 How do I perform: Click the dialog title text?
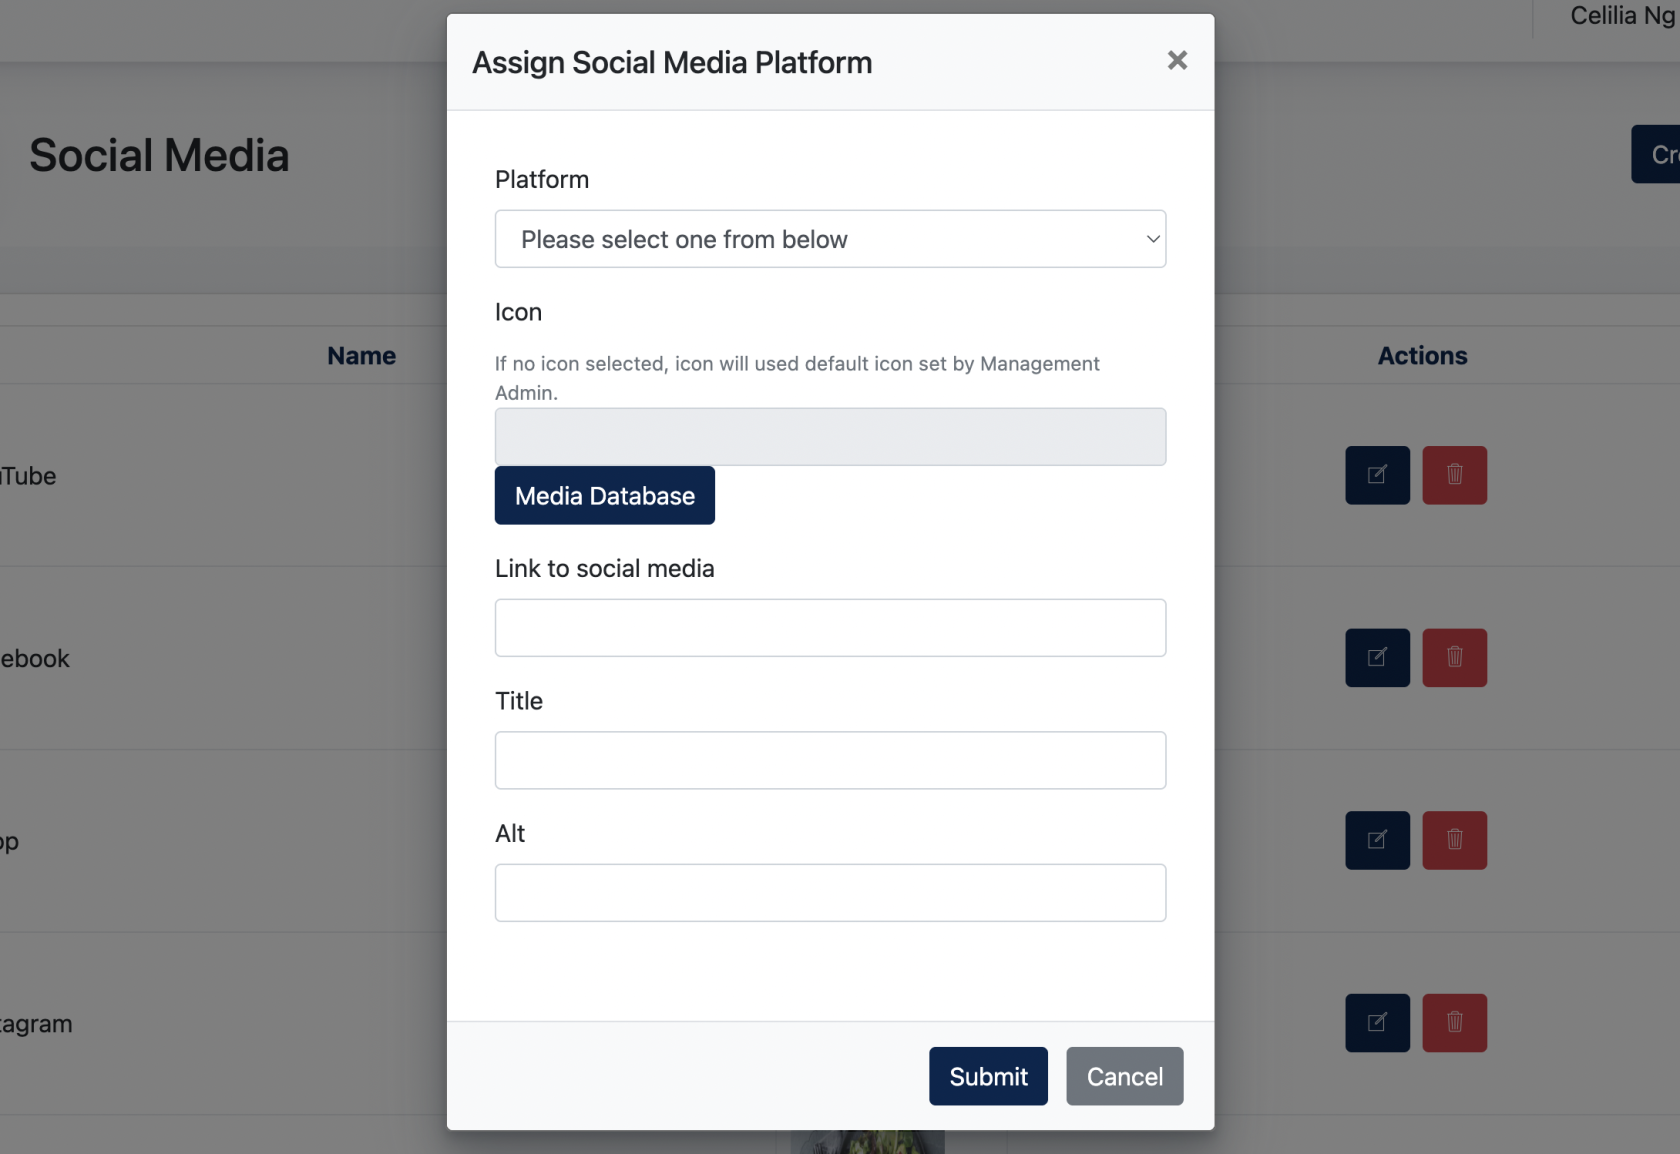672,62
